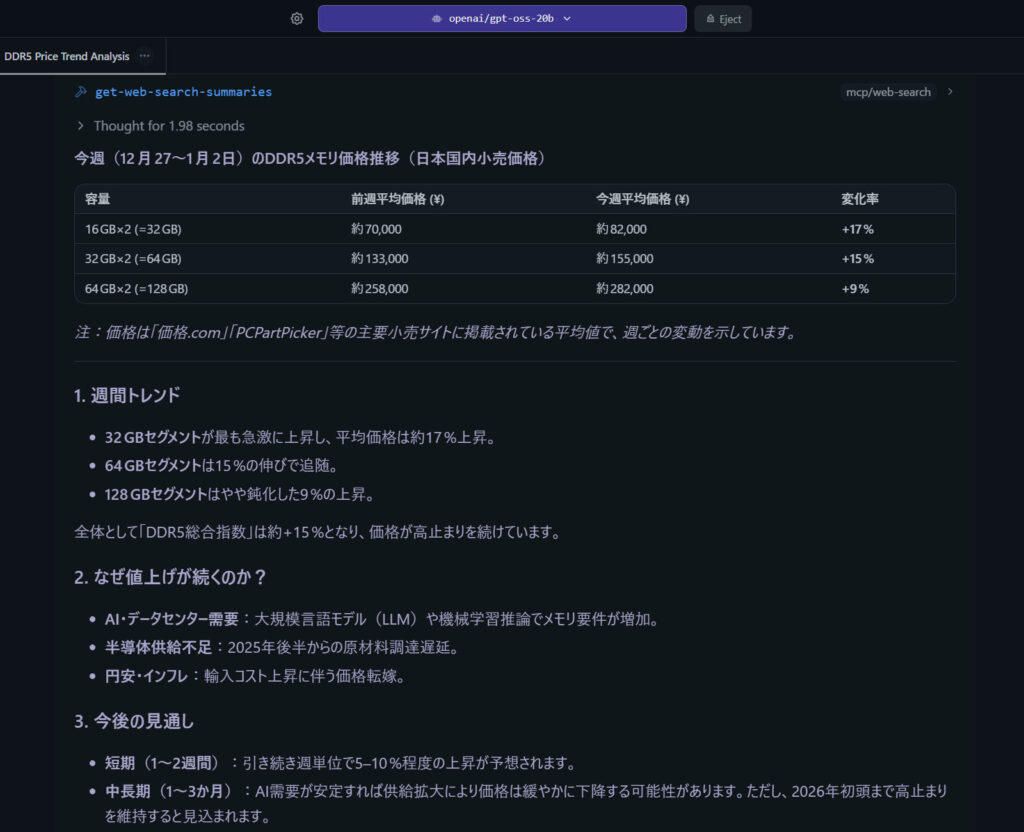
Task: Click the "2. なぜ値上げが続くのか？" heading
Action: coord(170,577)
